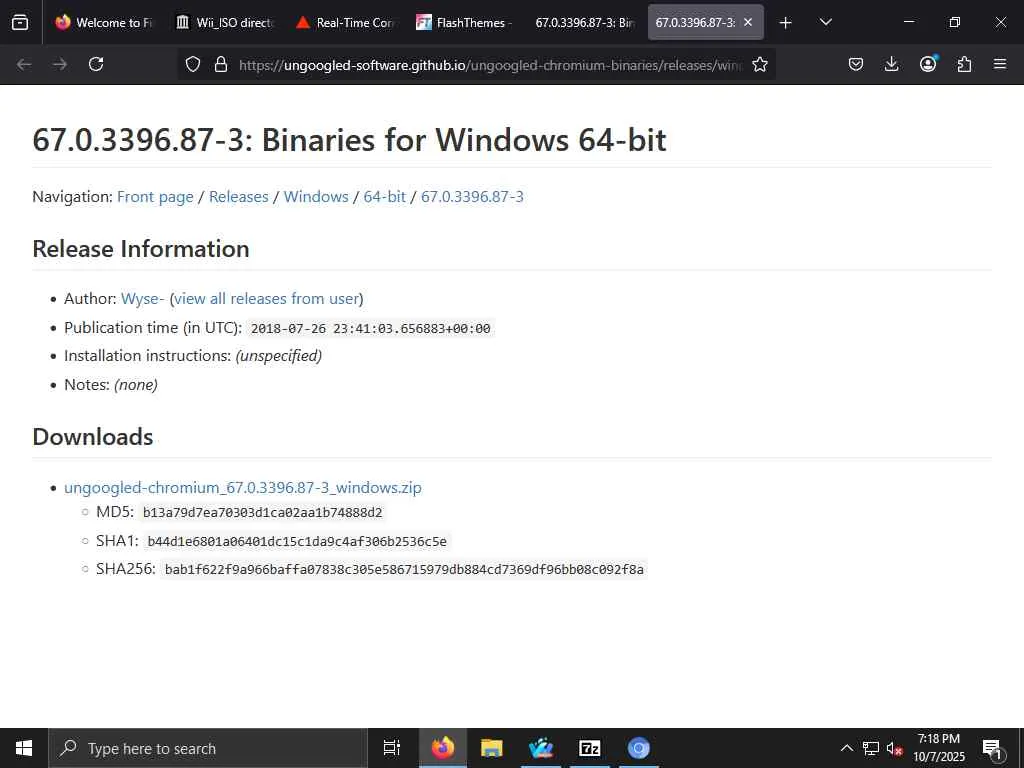Image resolution: width=1024 pixels, height=768 pixels.
Task: Switch to Wii_ISO directory tab
Action: (225, 22)
